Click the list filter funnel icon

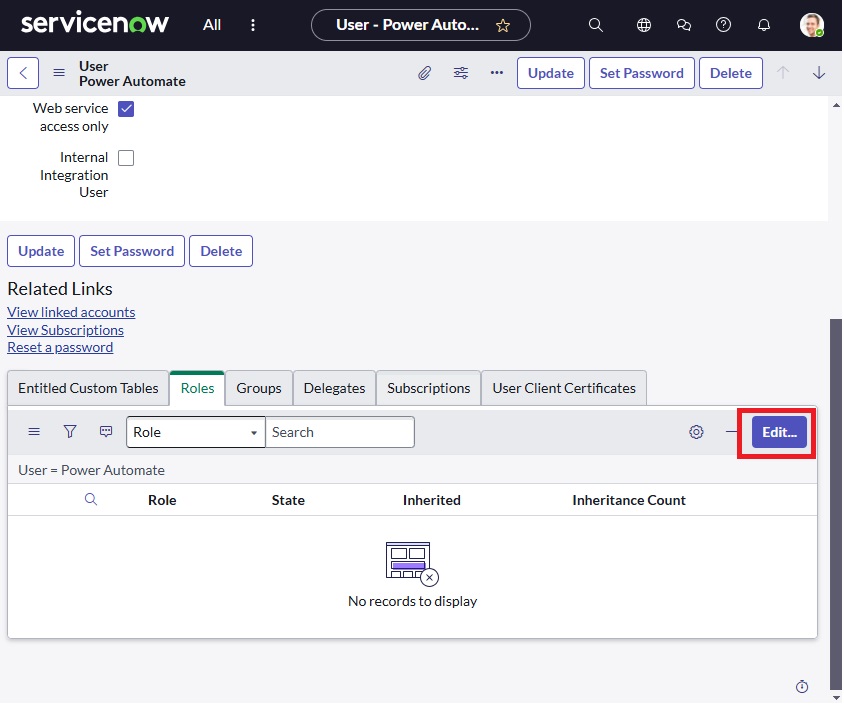point(70,432)
